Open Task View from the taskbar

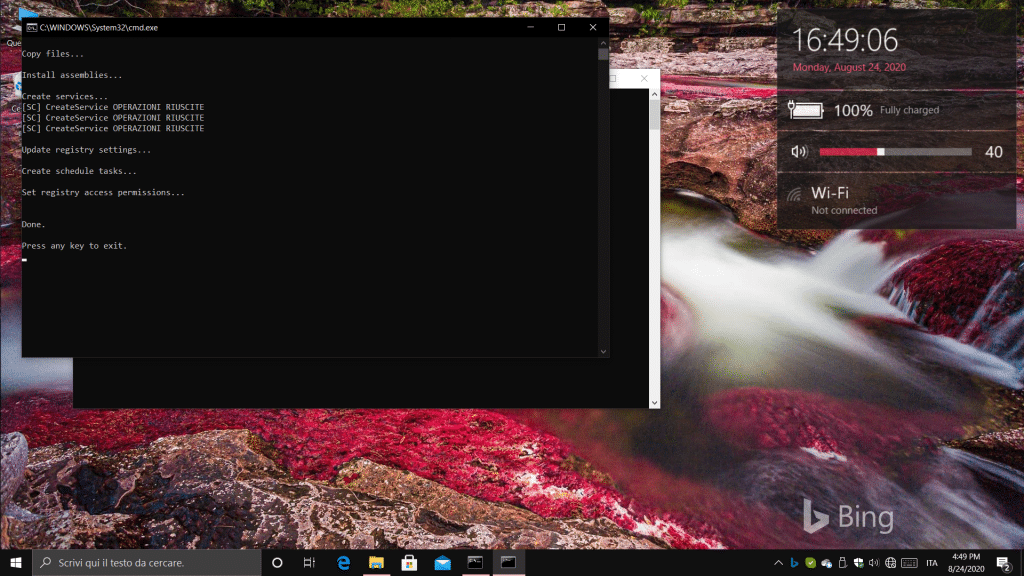pos(310,563)
